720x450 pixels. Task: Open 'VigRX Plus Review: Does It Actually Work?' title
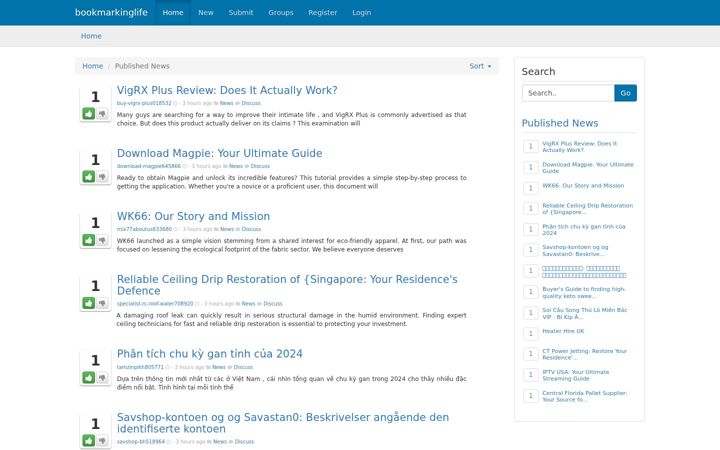coord(227,90)
